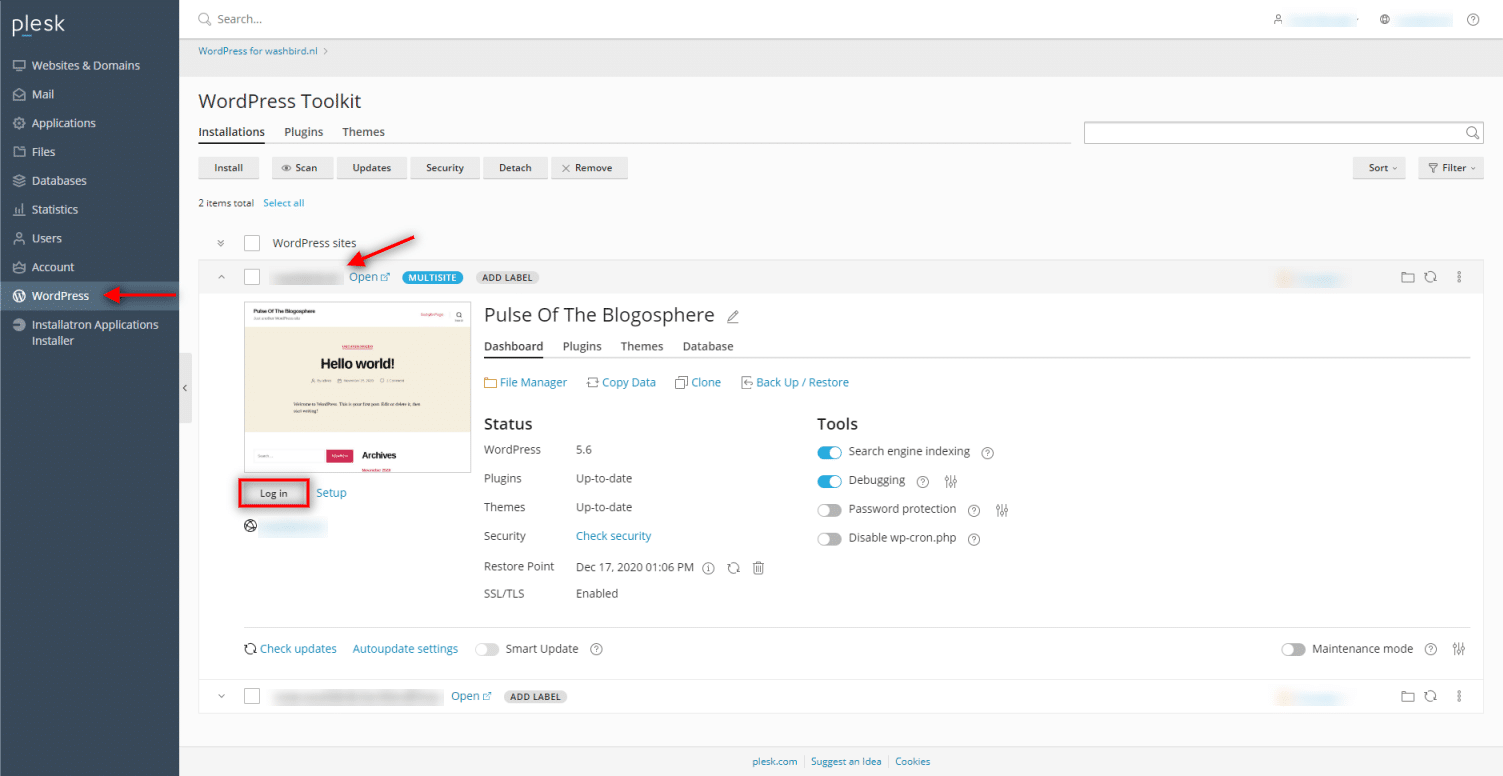The image size is (1503, 776).
Task: Collapse the first installation row
Action: point(221,277)
